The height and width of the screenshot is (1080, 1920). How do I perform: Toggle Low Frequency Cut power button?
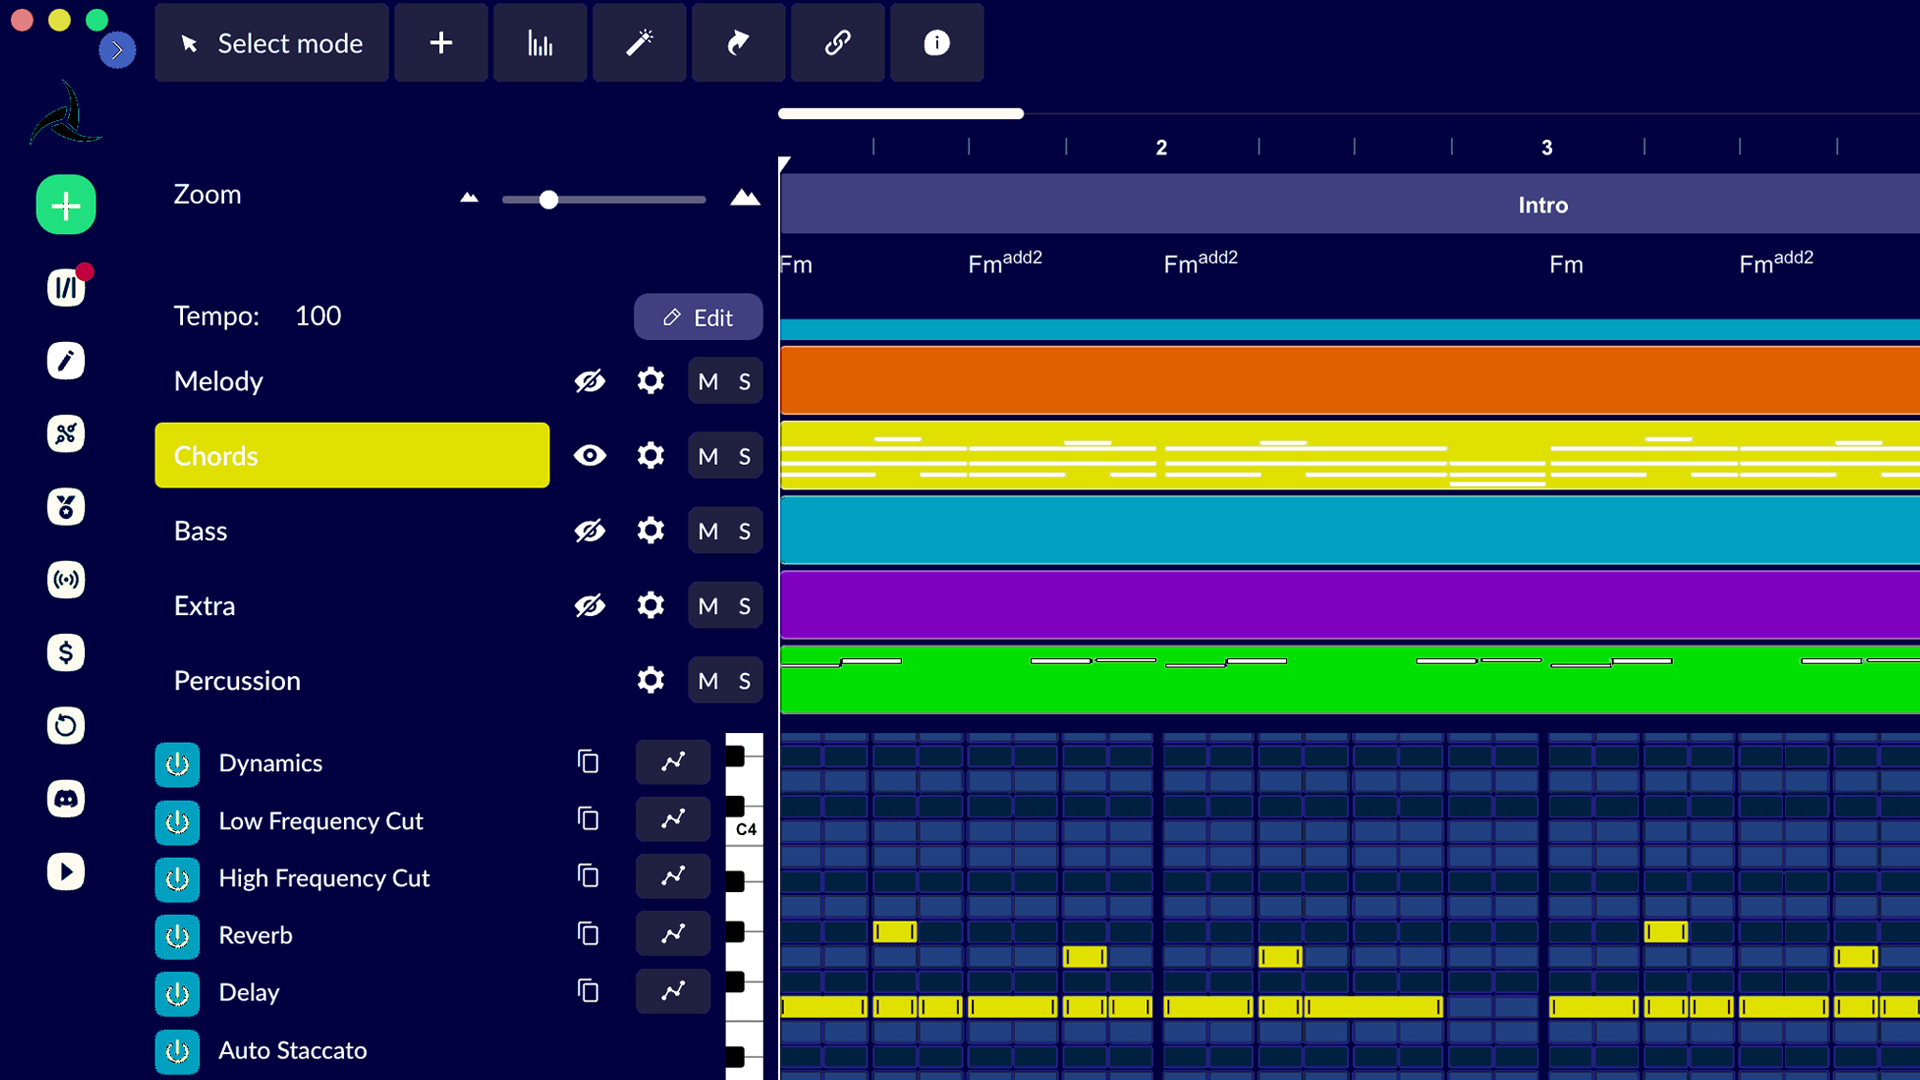[x=177, y=822]
